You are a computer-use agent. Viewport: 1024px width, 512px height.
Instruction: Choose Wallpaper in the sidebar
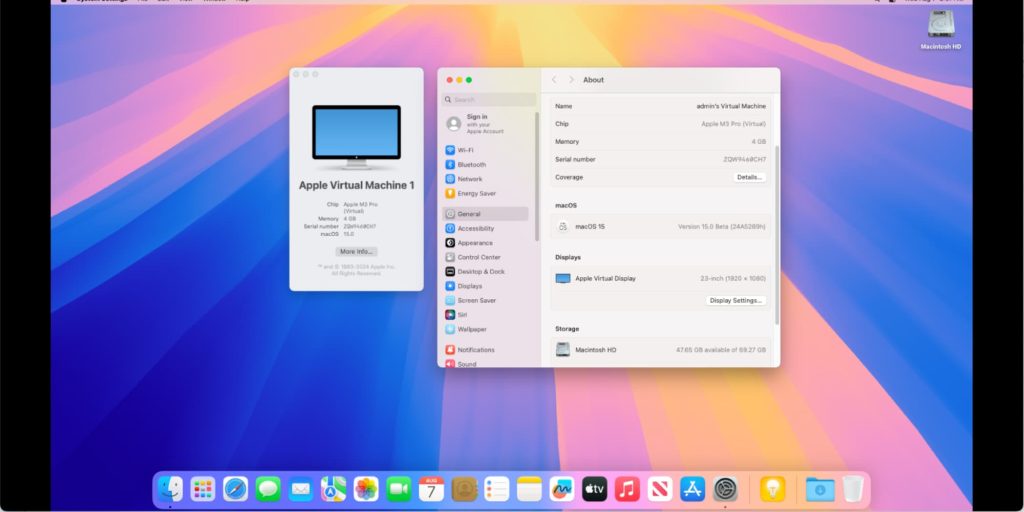click(x=472, y=329)
